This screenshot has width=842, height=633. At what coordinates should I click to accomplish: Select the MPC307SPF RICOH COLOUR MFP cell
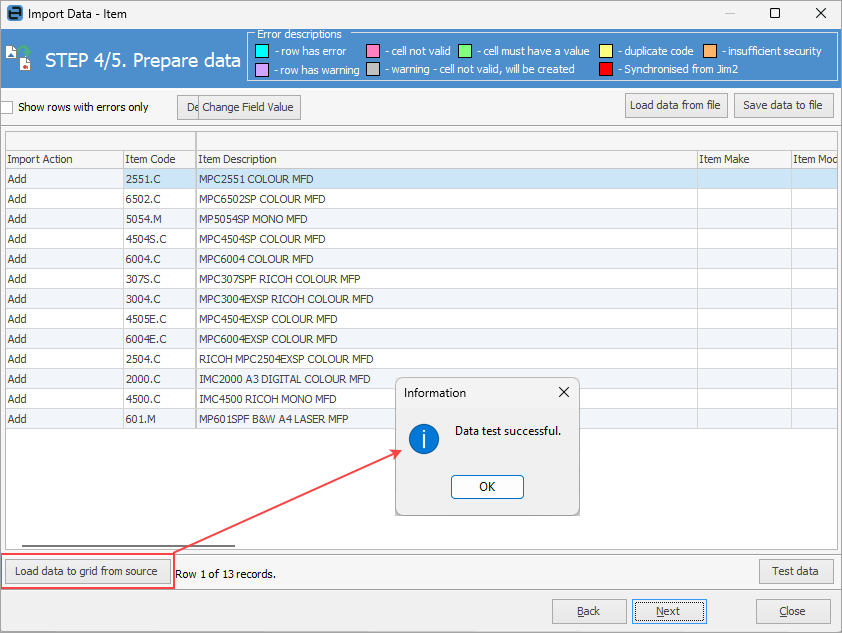pyautogui.click(x=447, y=279)
